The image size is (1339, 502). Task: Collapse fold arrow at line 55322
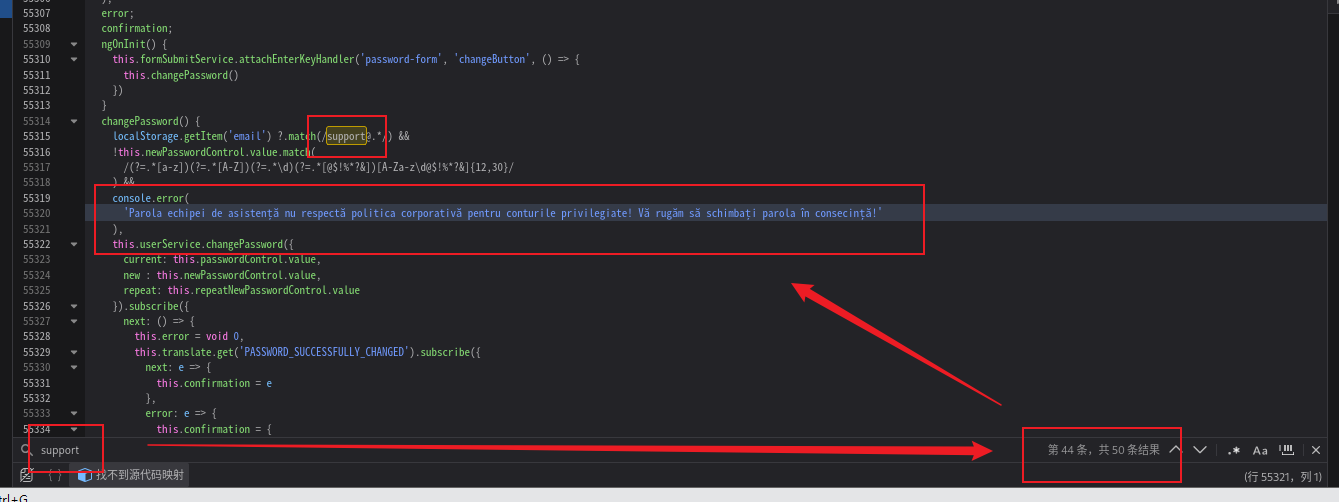(73, 244)
